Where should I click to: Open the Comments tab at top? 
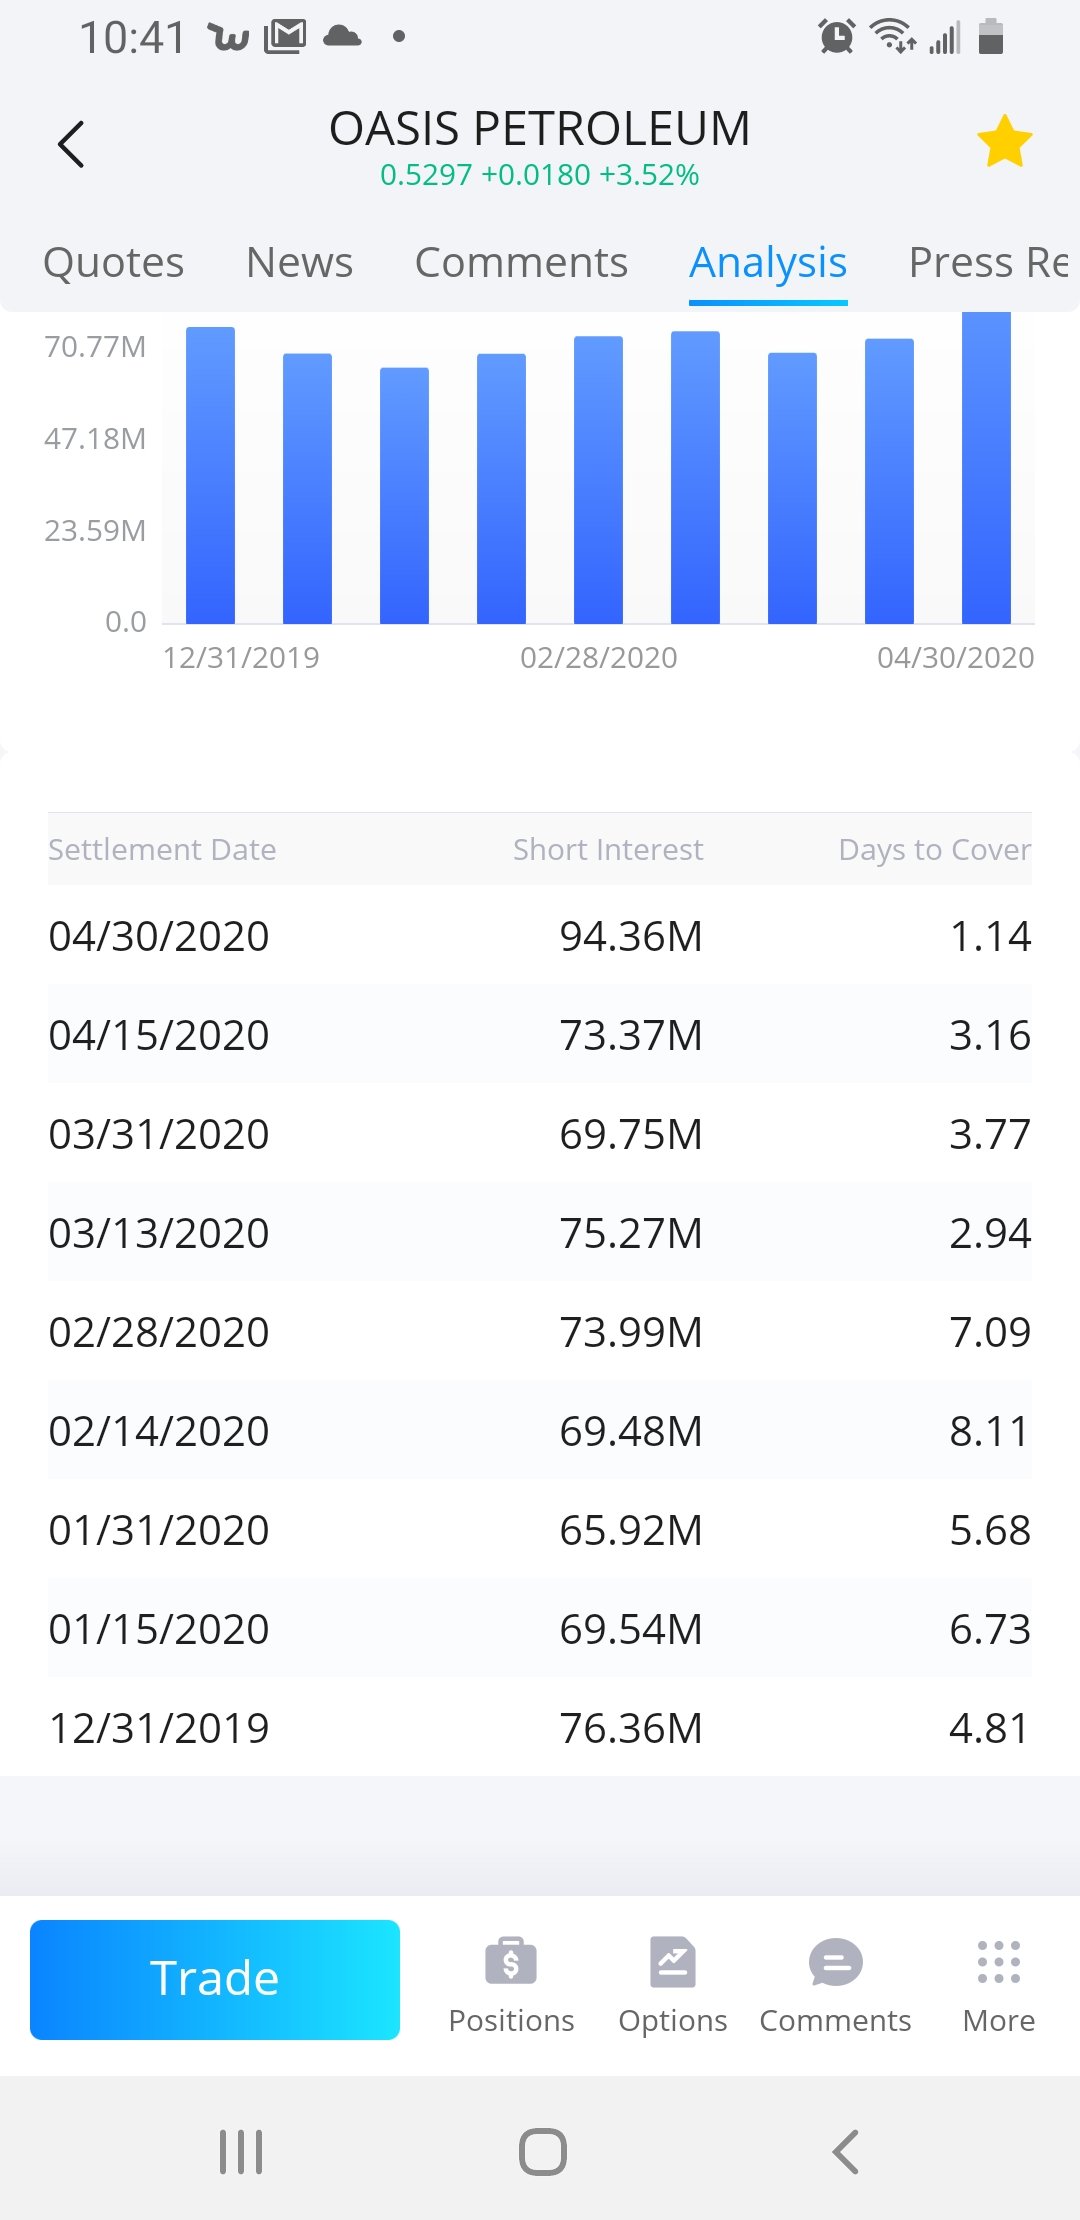[x=521, y=263]
